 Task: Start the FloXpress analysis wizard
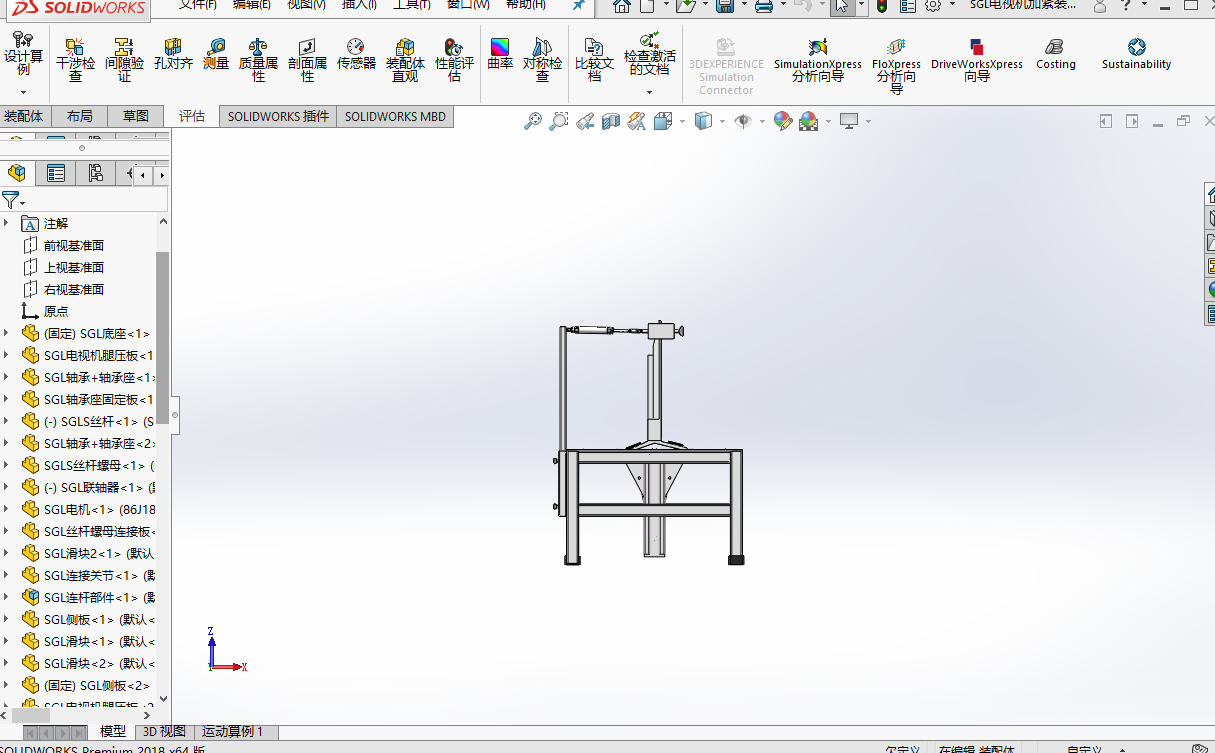pyautogui.click(x=896, y=65)
